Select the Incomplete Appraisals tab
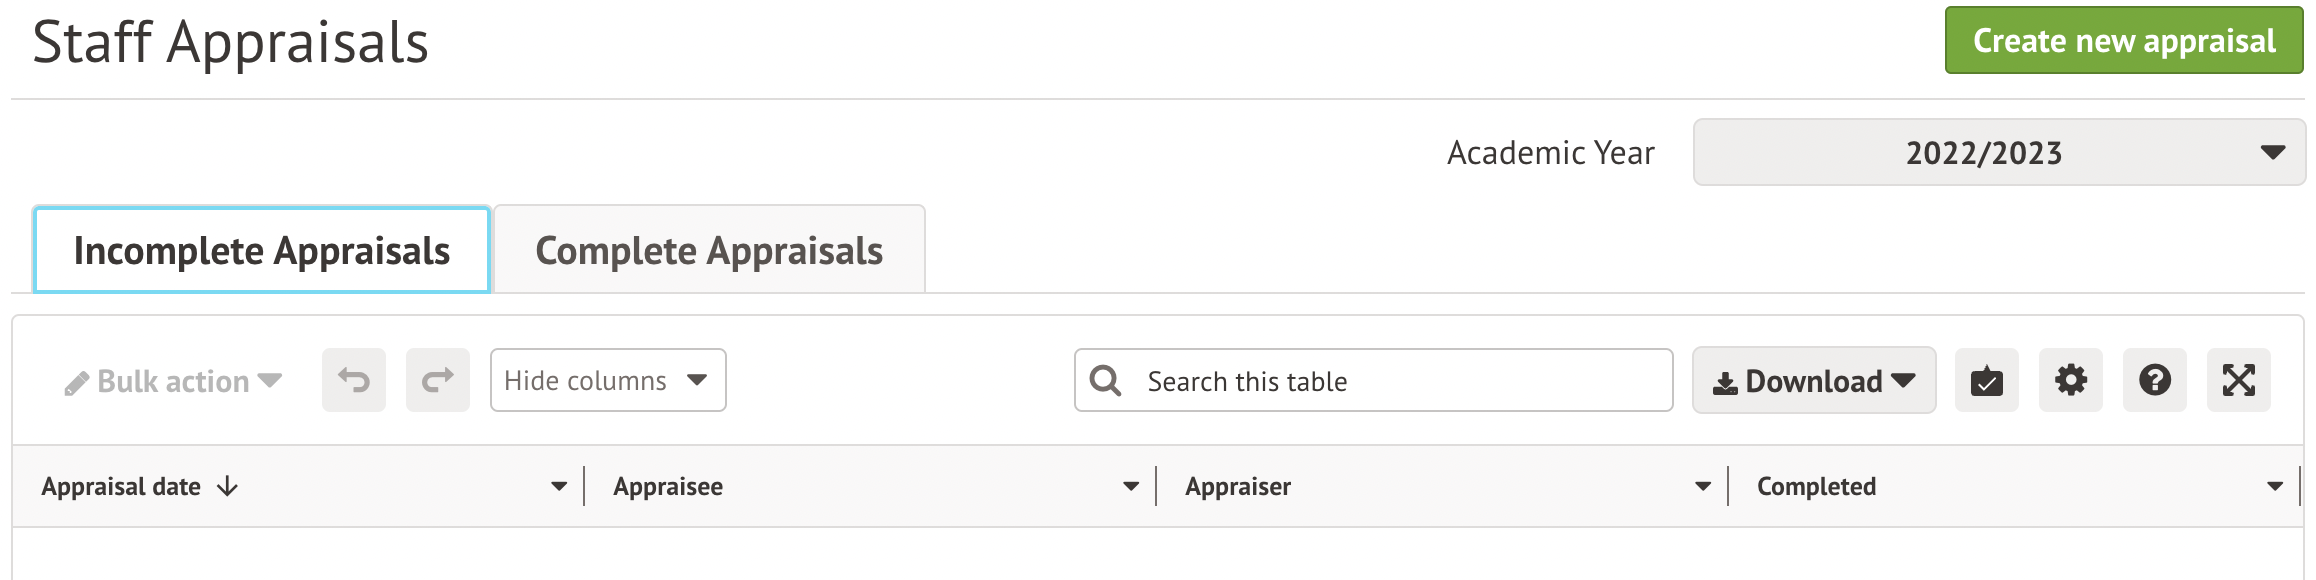This screenshot has width=2316, height=580. click(x=262, y=250)
